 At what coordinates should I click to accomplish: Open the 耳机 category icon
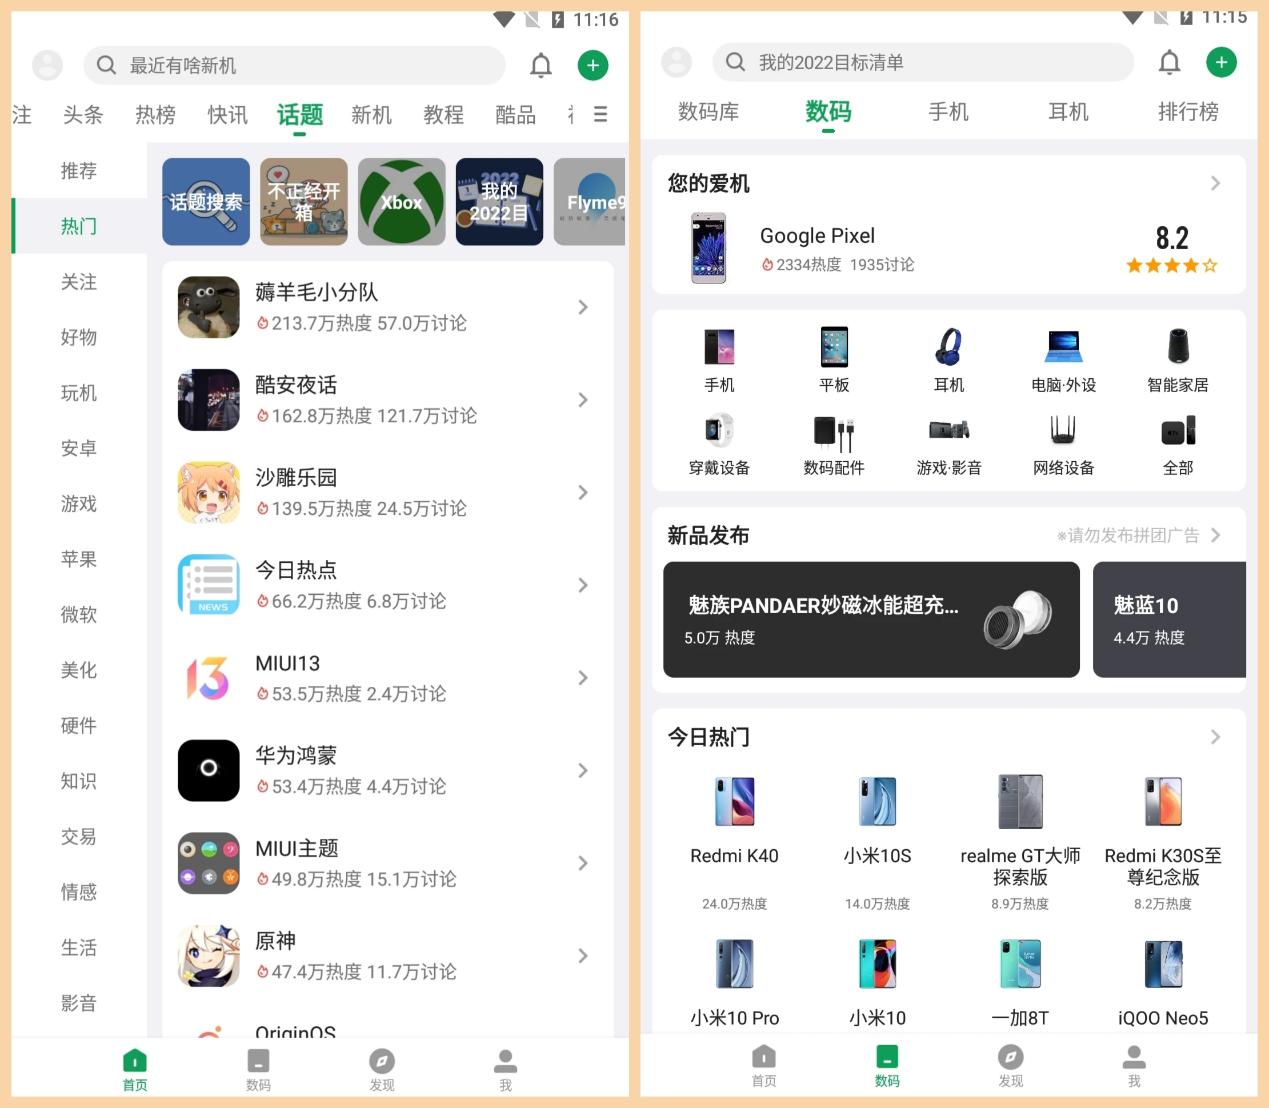click(x=948, y=358)
